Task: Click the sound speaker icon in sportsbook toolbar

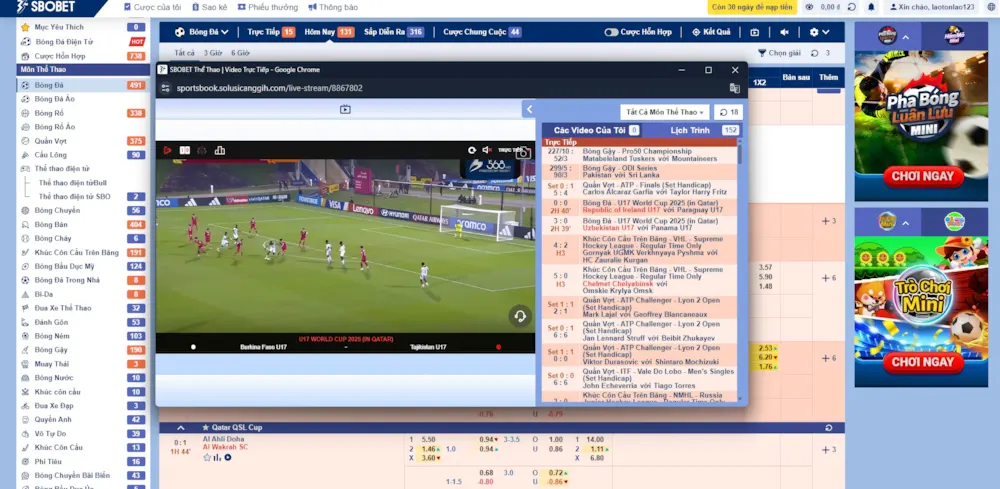Action: pos(782,32)
